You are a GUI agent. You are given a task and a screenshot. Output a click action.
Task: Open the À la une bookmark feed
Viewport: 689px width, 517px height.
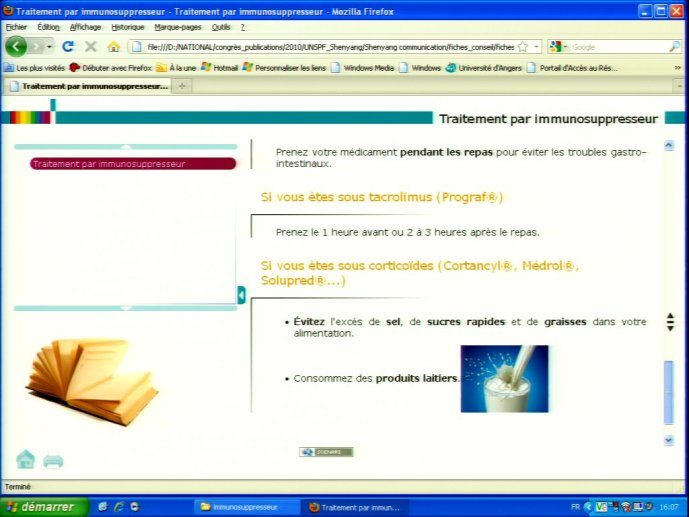[x=176, y=68]
